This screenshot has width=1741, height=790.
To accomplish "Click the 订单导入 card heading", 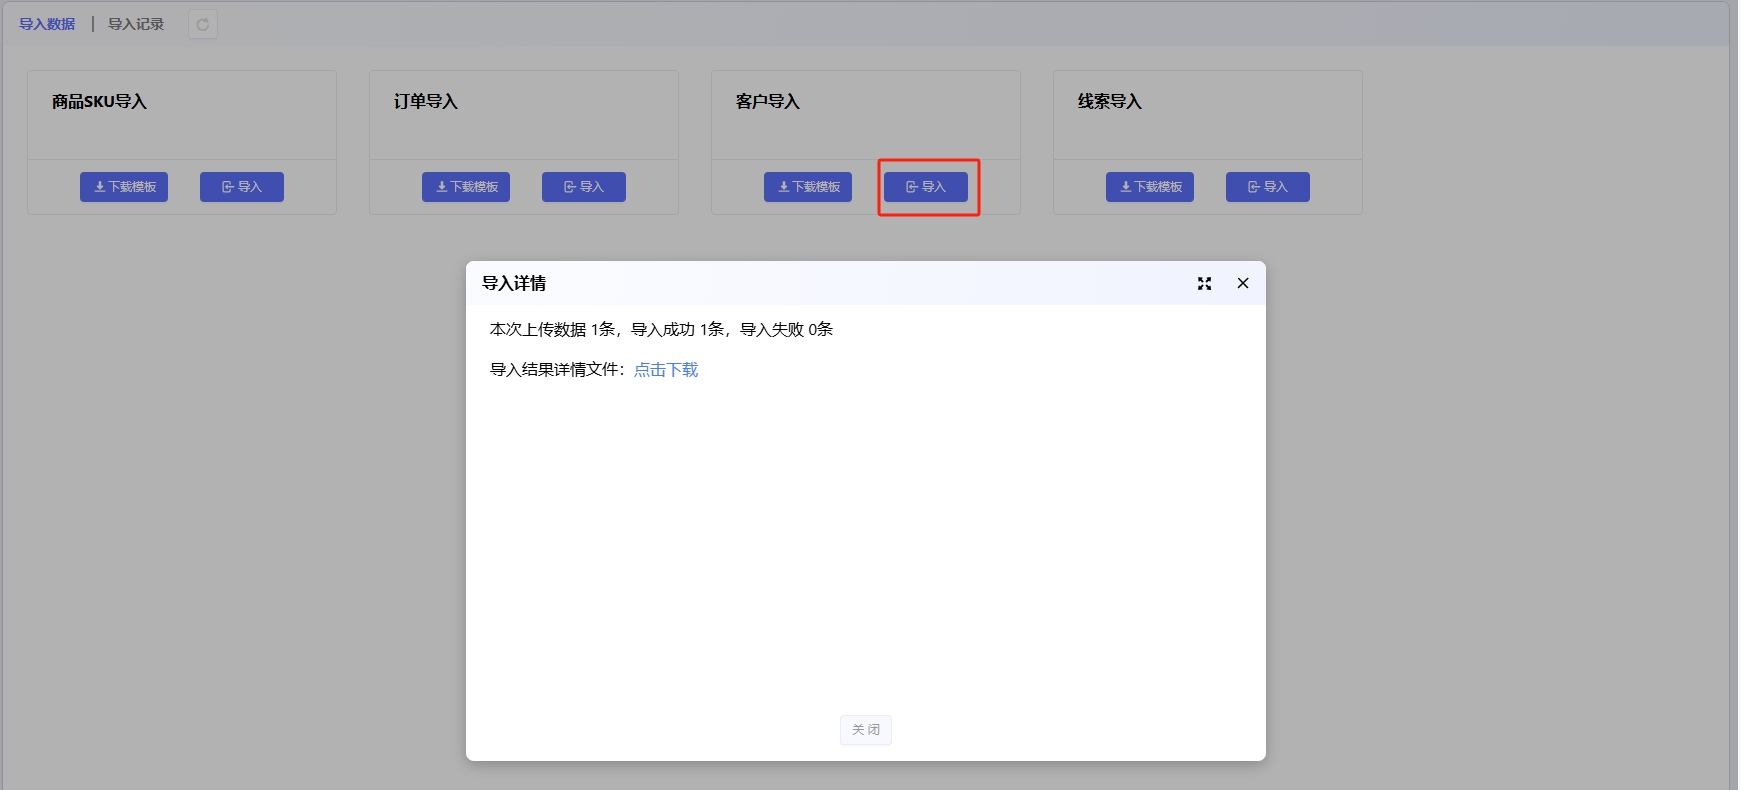I will (x=426, y=102).
